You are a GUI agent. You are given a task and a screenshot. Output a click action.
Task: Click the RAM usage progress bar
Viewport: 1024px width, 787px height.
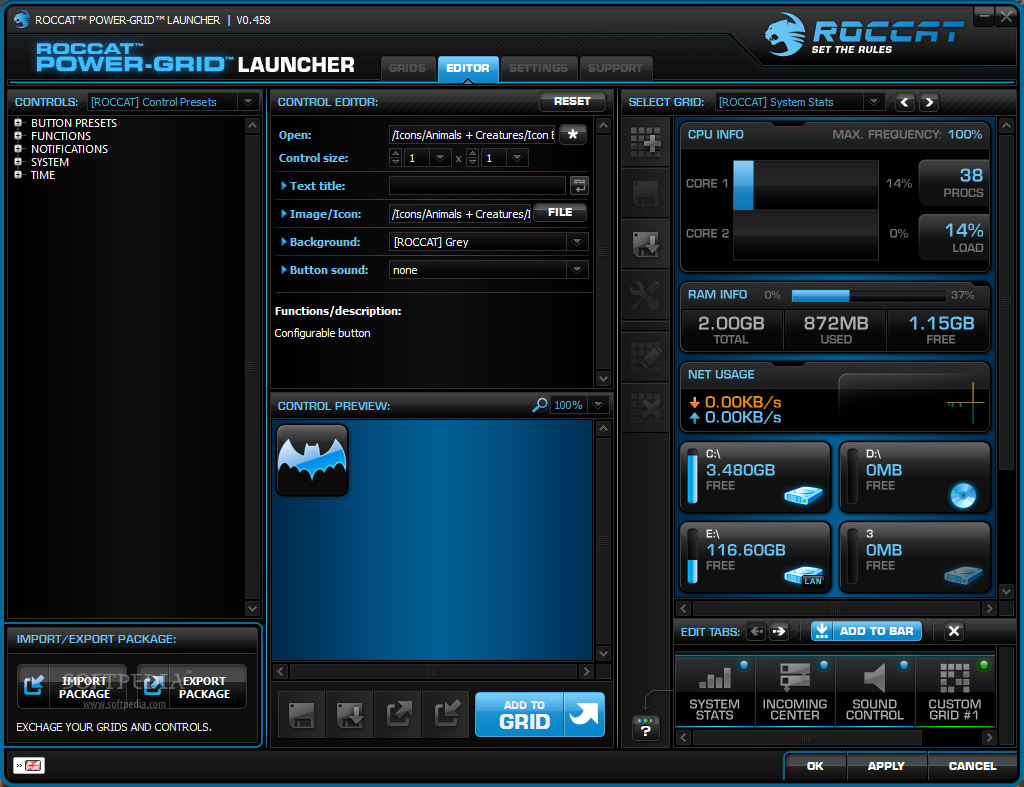[x=869, y=296]
